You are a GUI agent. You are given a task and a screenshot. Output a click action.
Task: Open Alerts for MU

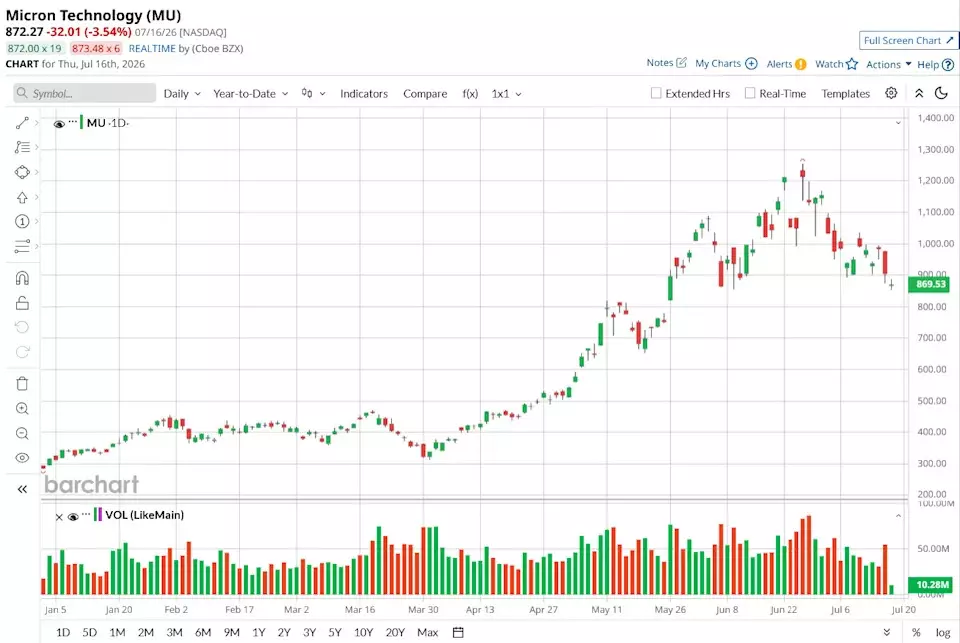tap(786, 64)
